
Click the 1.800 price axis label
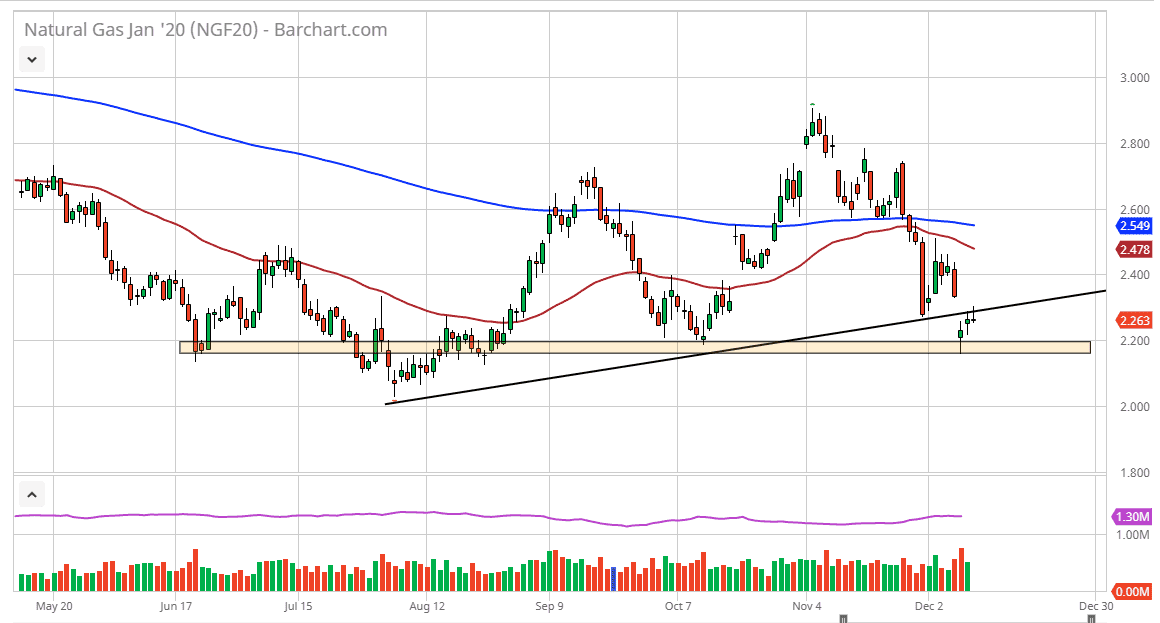click(1134, 473)
